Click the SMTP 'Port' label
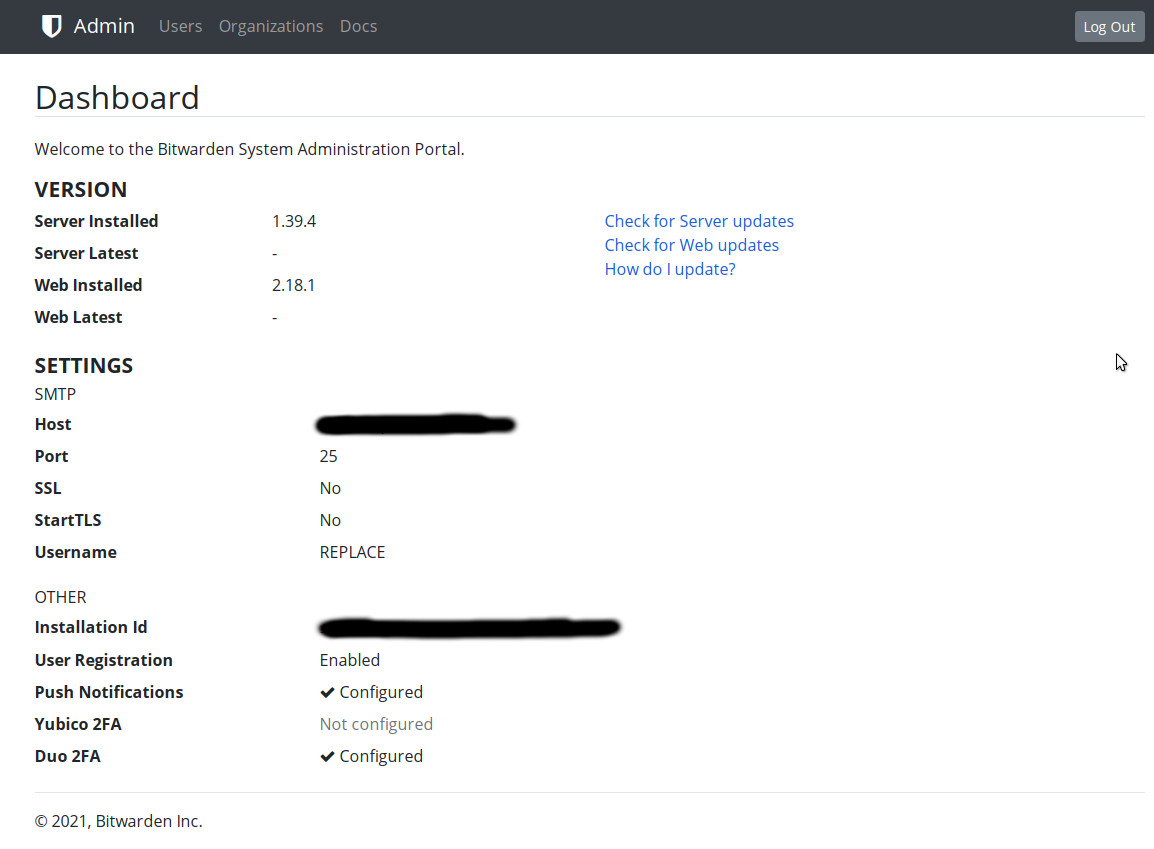 pyautogui.click(x=52, y=456)
